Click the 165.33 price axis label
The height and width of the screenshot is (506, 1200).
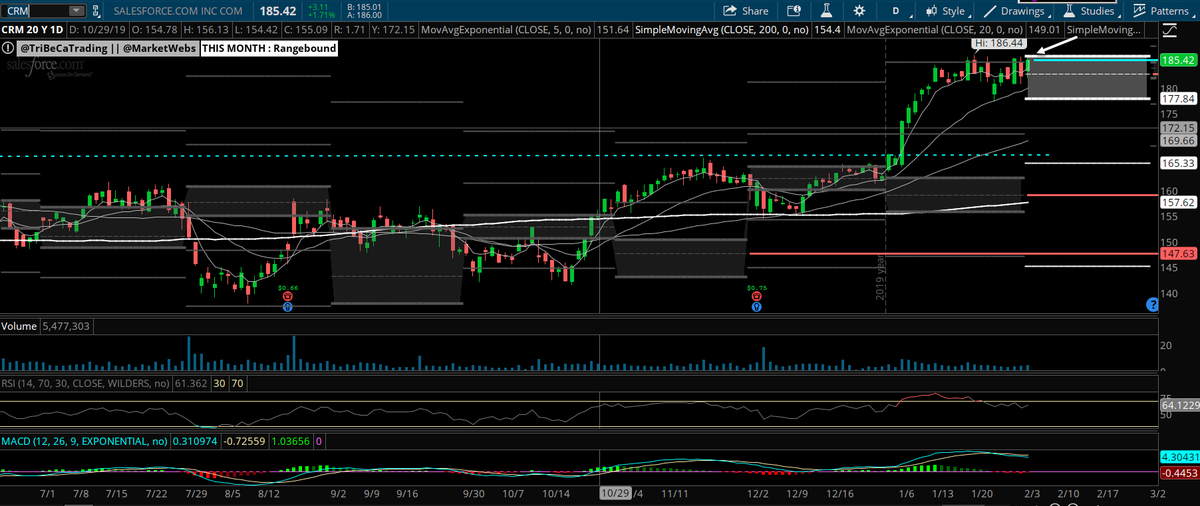click(1179, 163)
